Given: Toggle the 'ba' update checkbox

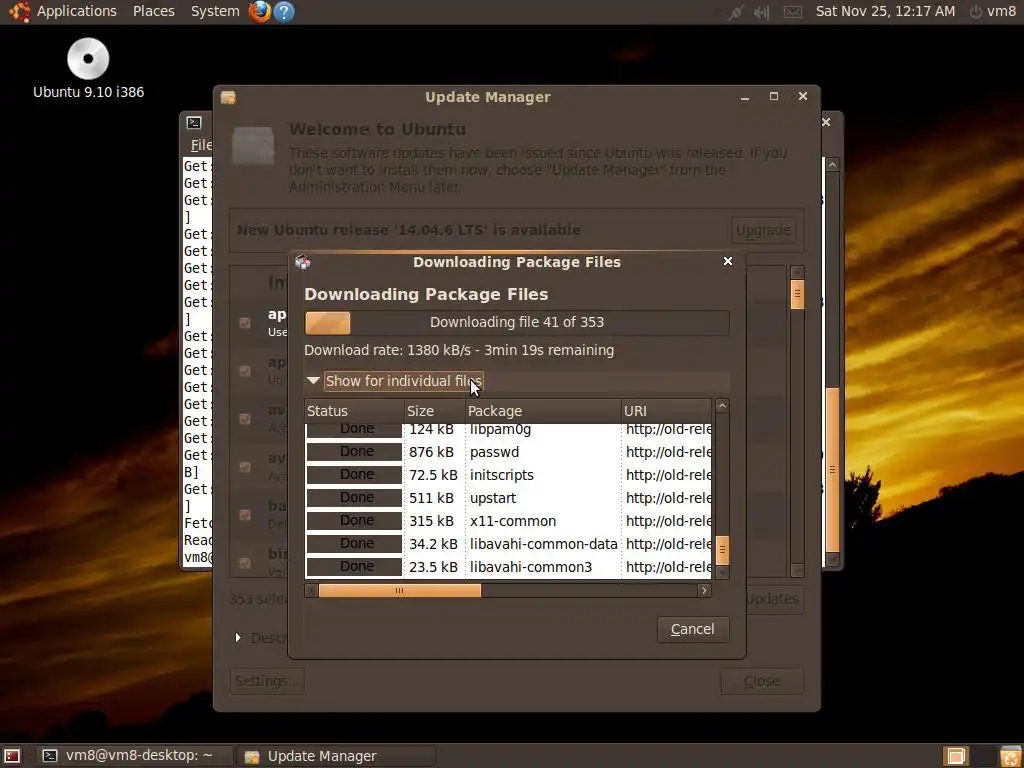Looking at the screenshot, I should click(245, 515).
